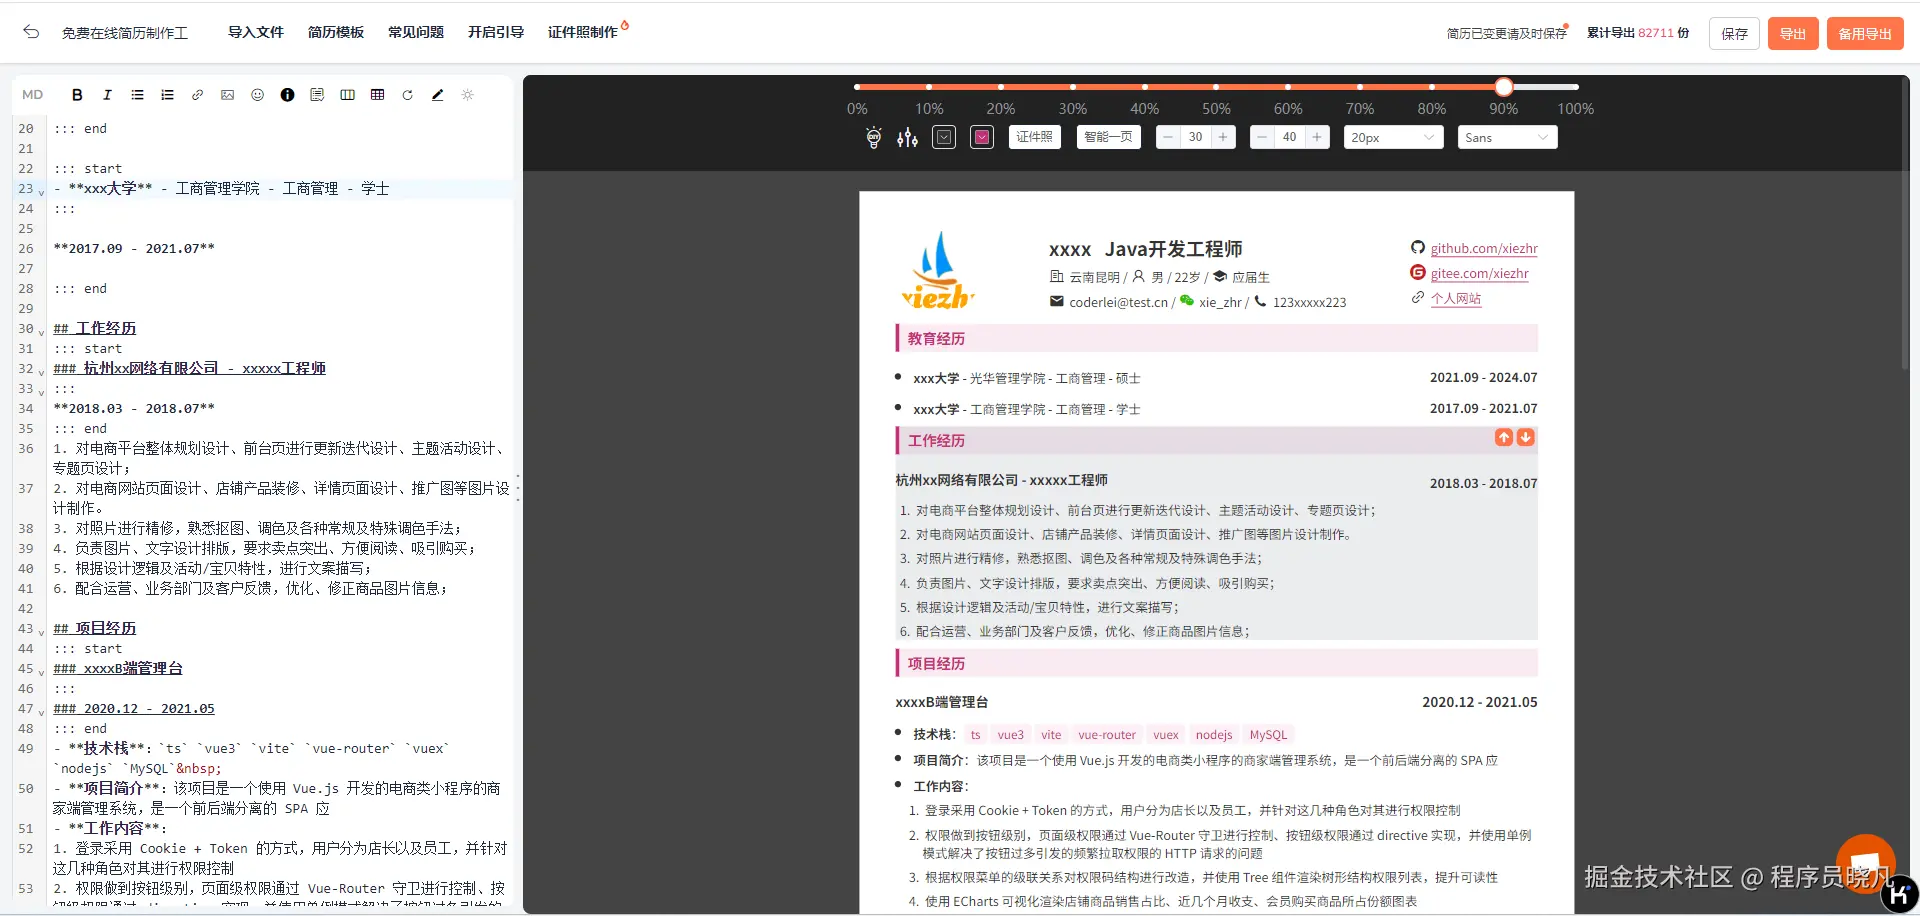Click the pink checked toggle in the dark toolbar
This screenshot has width=1920, height=916.
pos(980,137)
